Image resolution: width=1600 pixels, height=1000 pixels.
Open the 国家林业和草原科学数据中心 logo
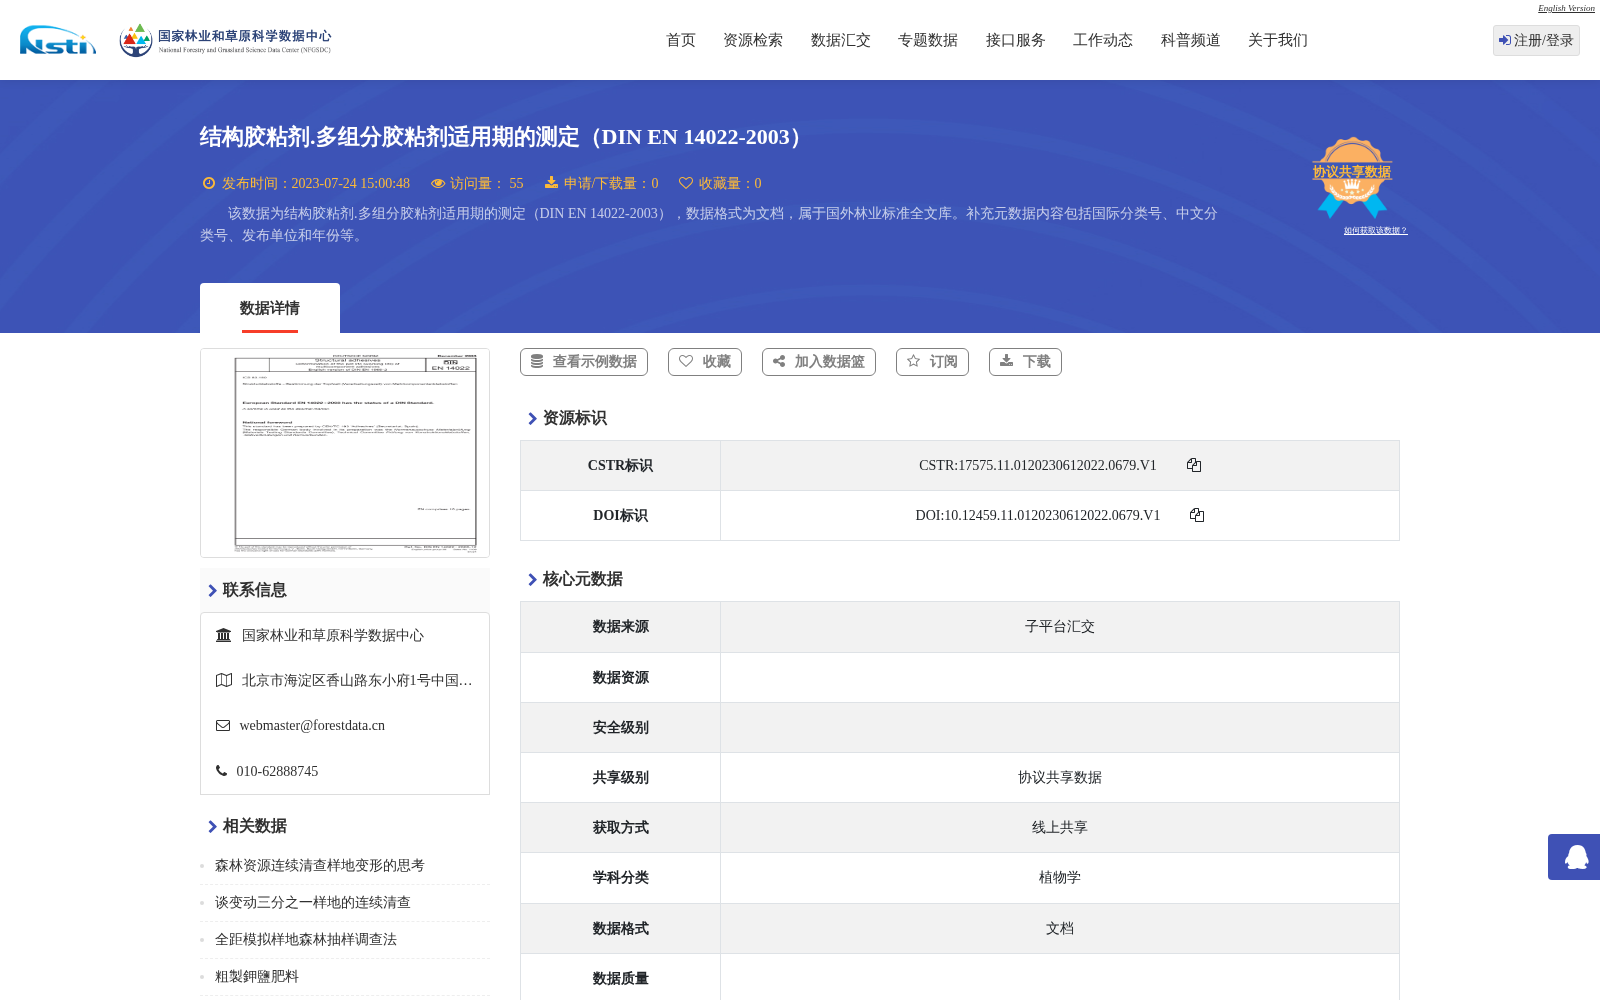click(225, 40)
